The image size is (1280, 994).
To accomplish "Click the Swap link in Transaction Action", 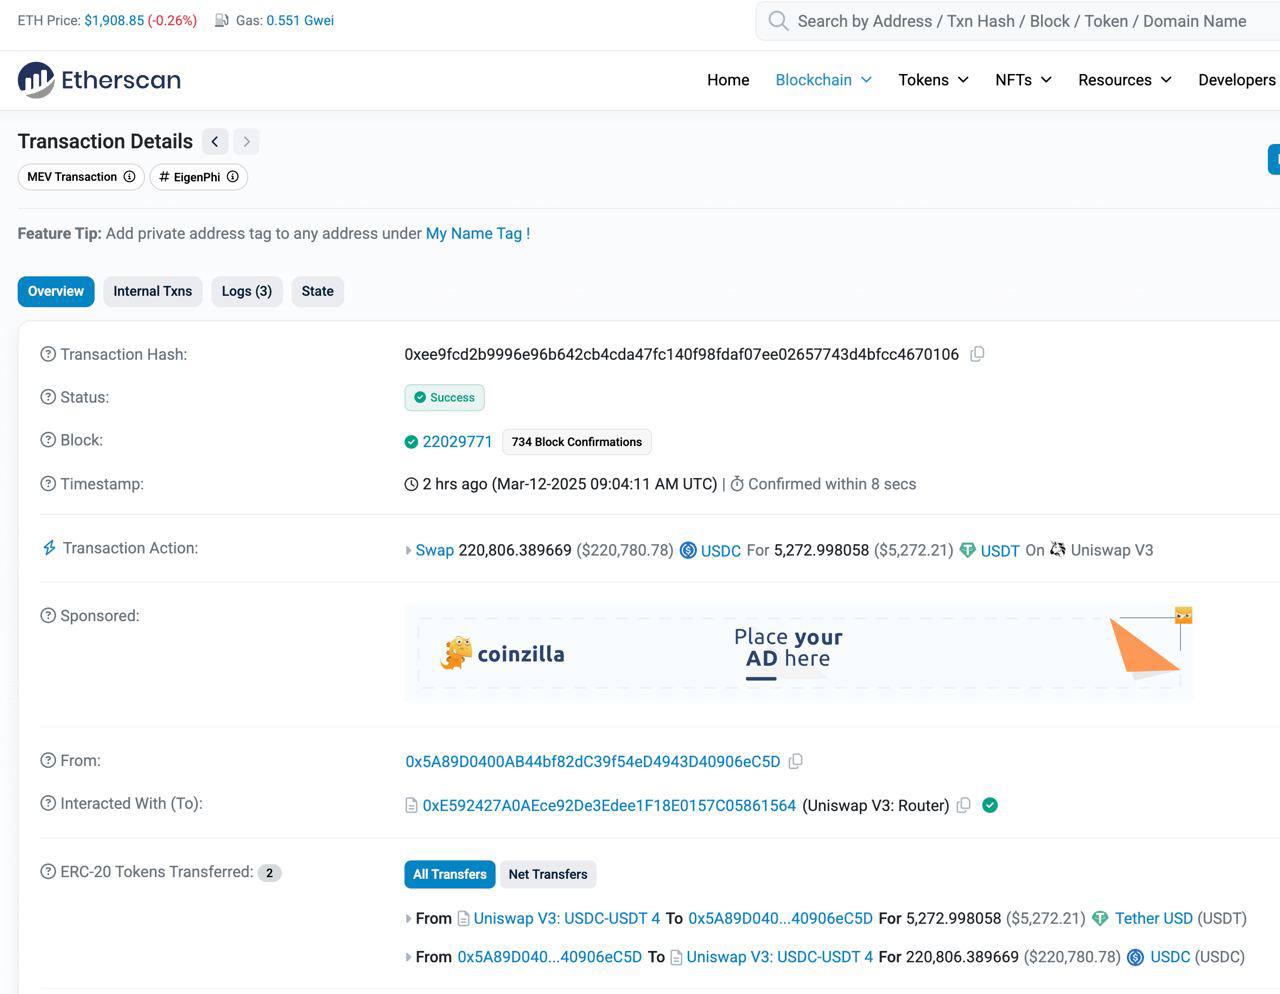I will coord(435,550).
